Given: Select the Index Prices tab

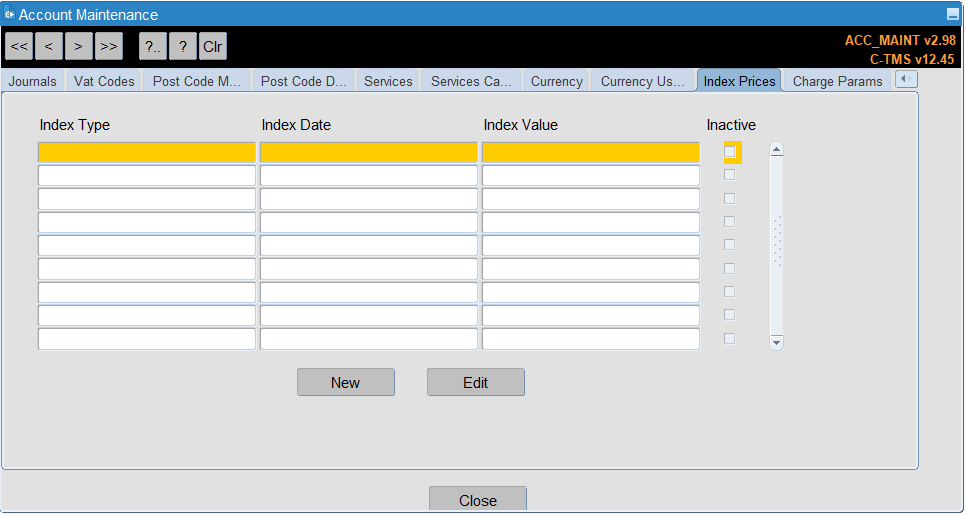Looking at the screenshot, I should tap(739, 81).
